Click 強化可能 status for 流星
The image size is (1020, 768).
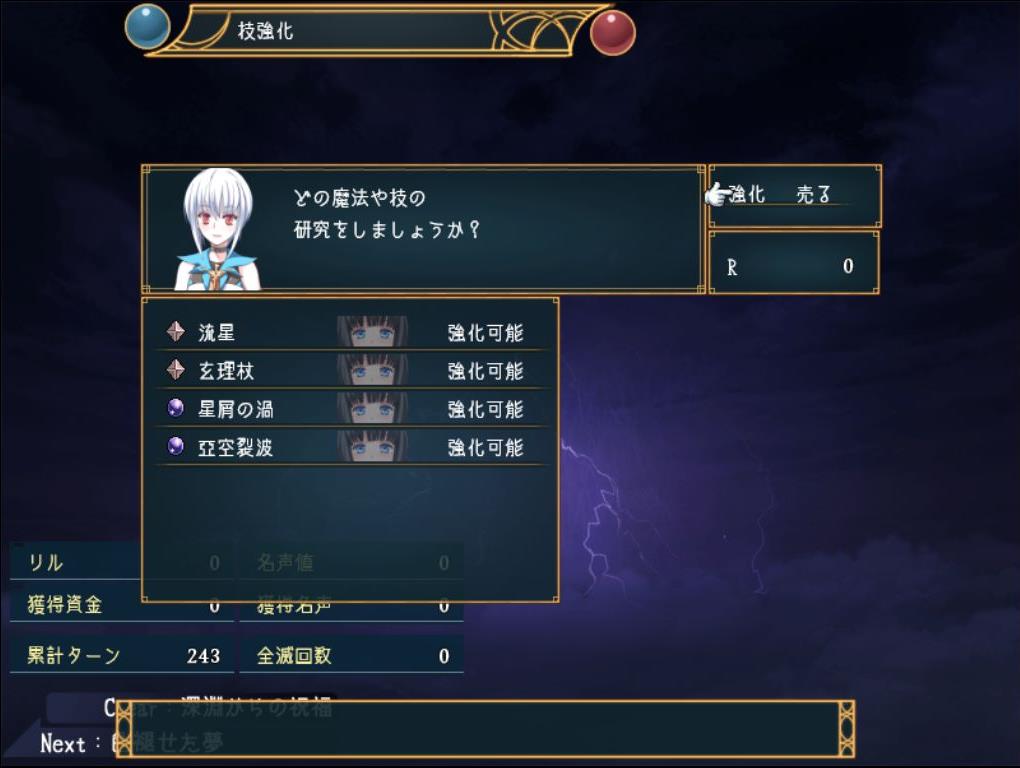pos(485,333)
